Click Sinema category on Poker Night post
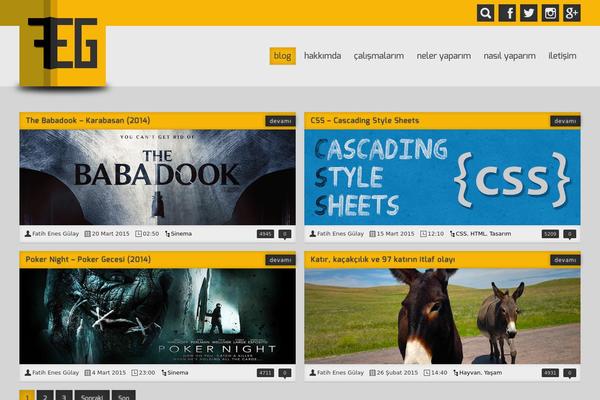Viewport: 600px width, 400px height. (178, 372)
